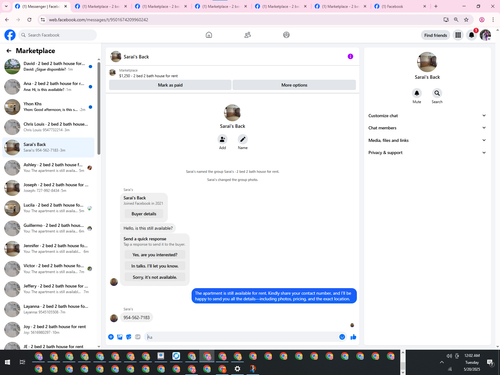Click the browser address bar URL

coord(98,20)
